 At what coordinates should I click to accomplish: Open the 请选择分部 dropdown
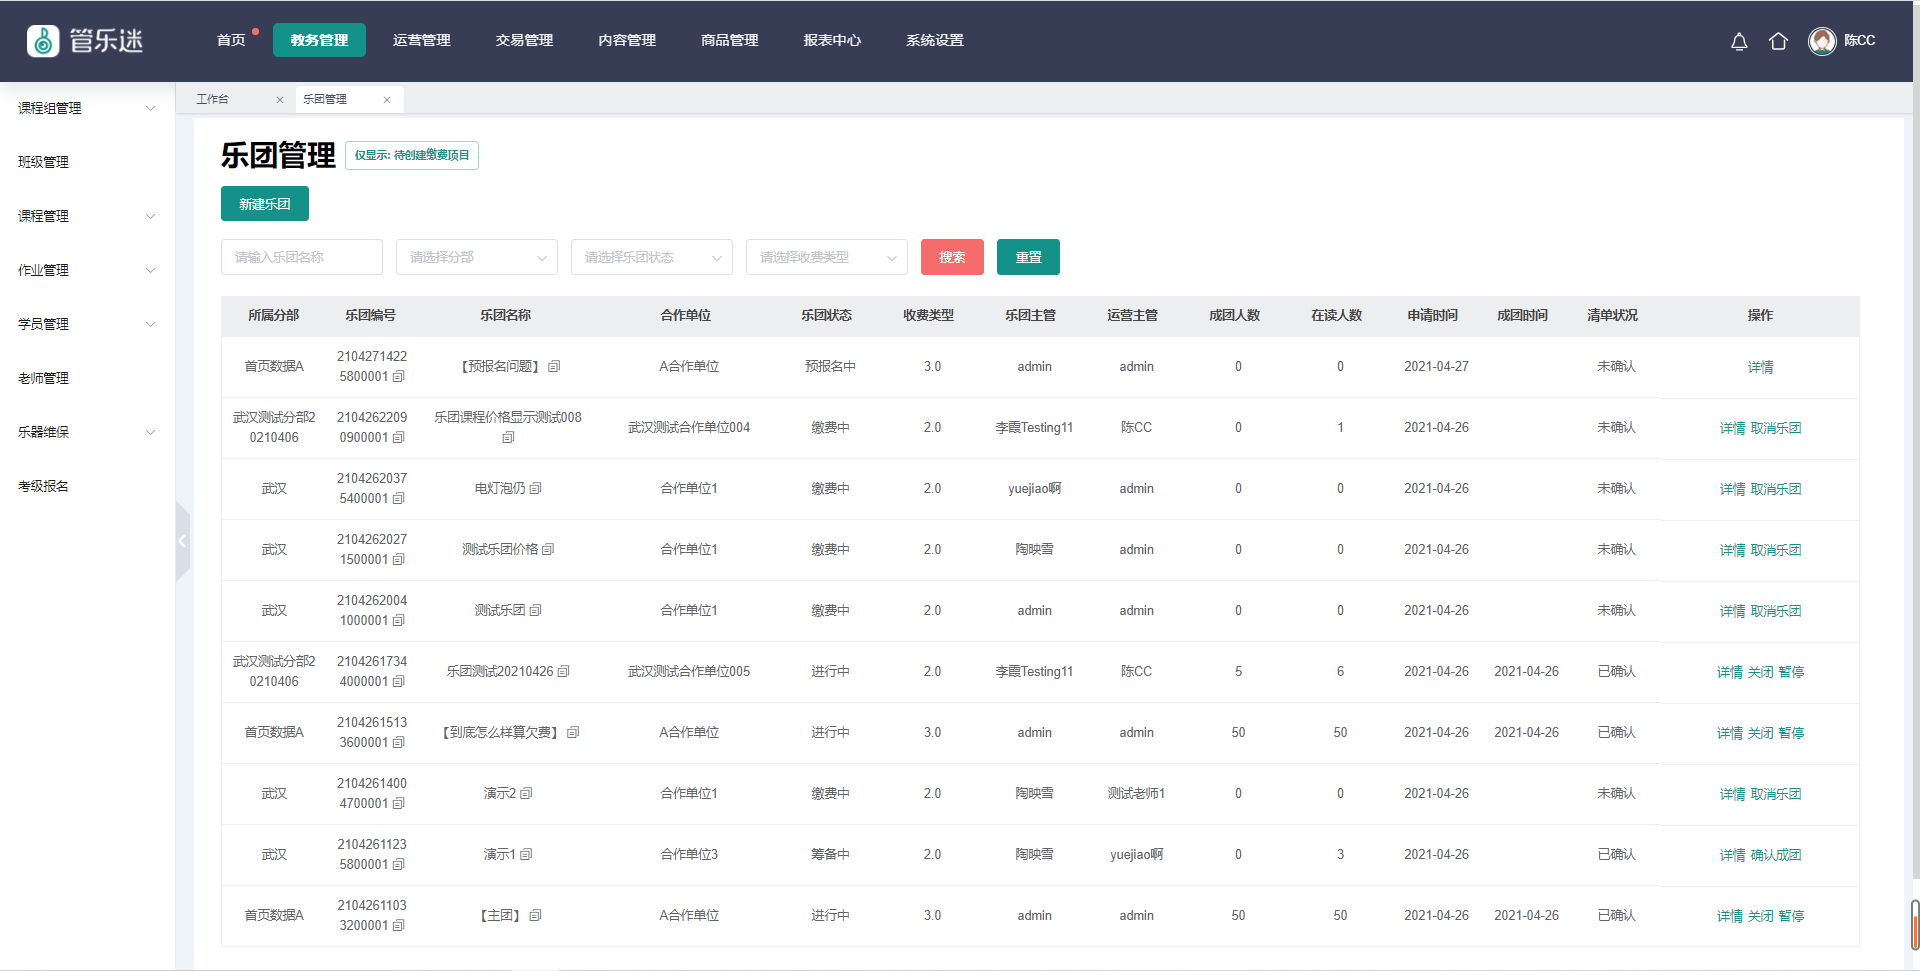click(476, 257)
